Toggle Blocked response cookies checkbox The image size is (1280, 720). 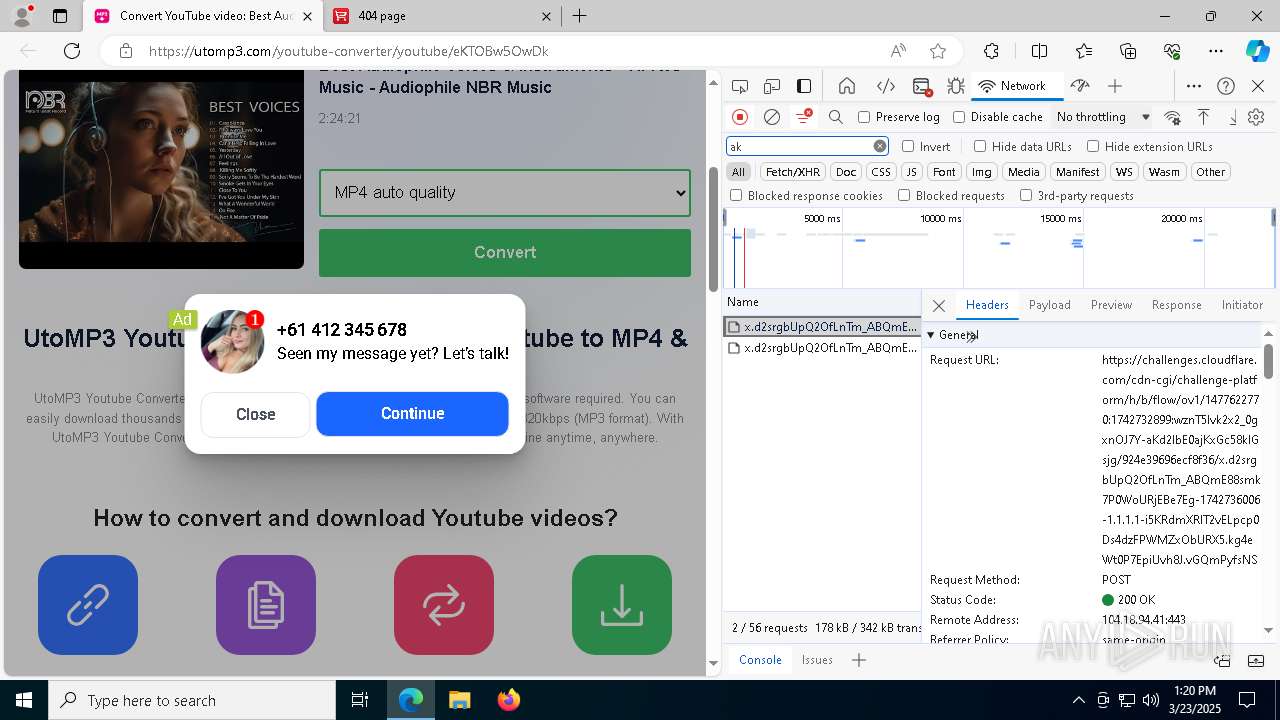tap(736, 196)
